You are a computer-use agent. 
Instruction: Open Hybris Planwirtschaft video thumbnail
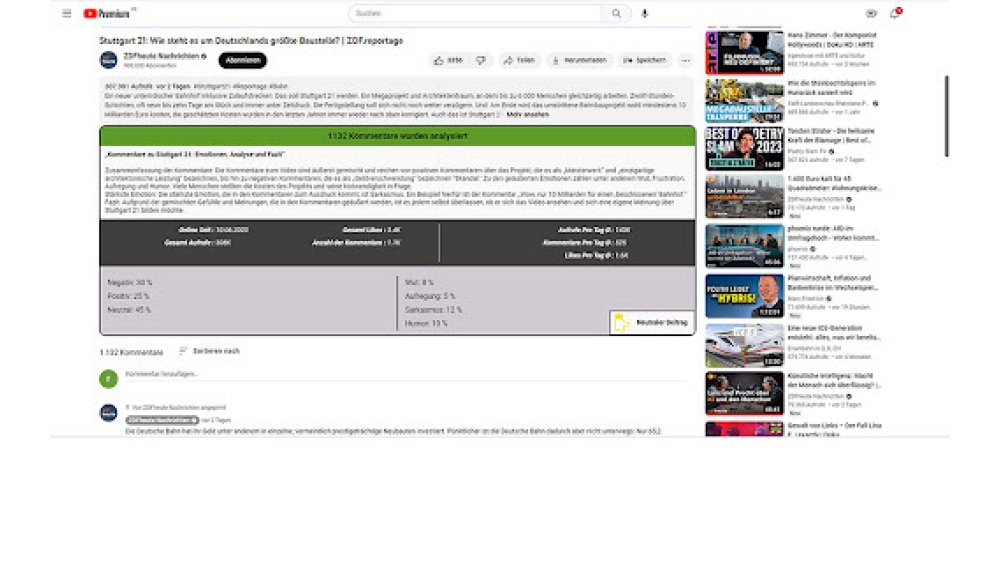coord(744,296)
